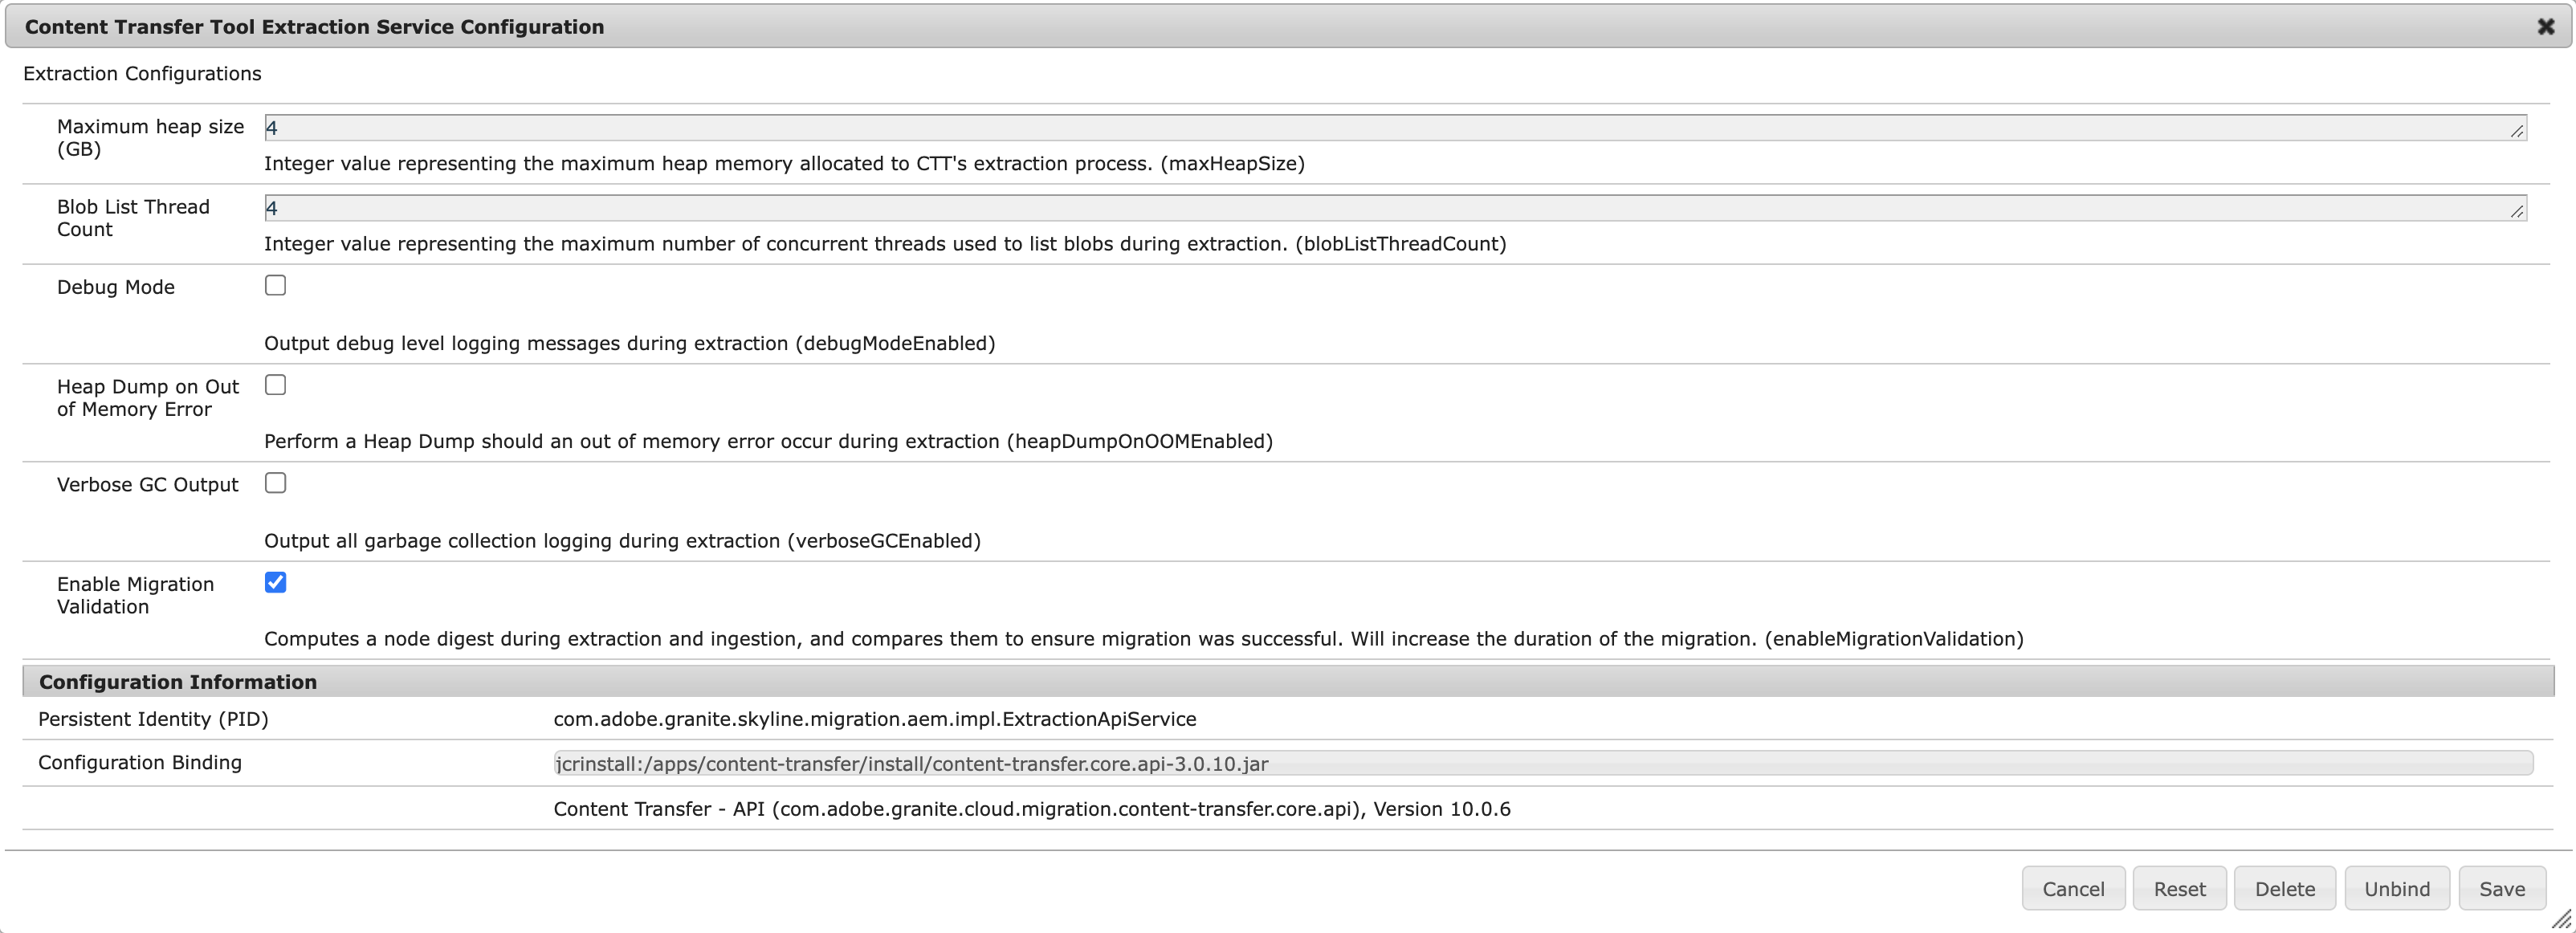Screen dimensions: 2576x933
Task: Grab the heap size field resize handle
Action: (x=2517, y=131)
